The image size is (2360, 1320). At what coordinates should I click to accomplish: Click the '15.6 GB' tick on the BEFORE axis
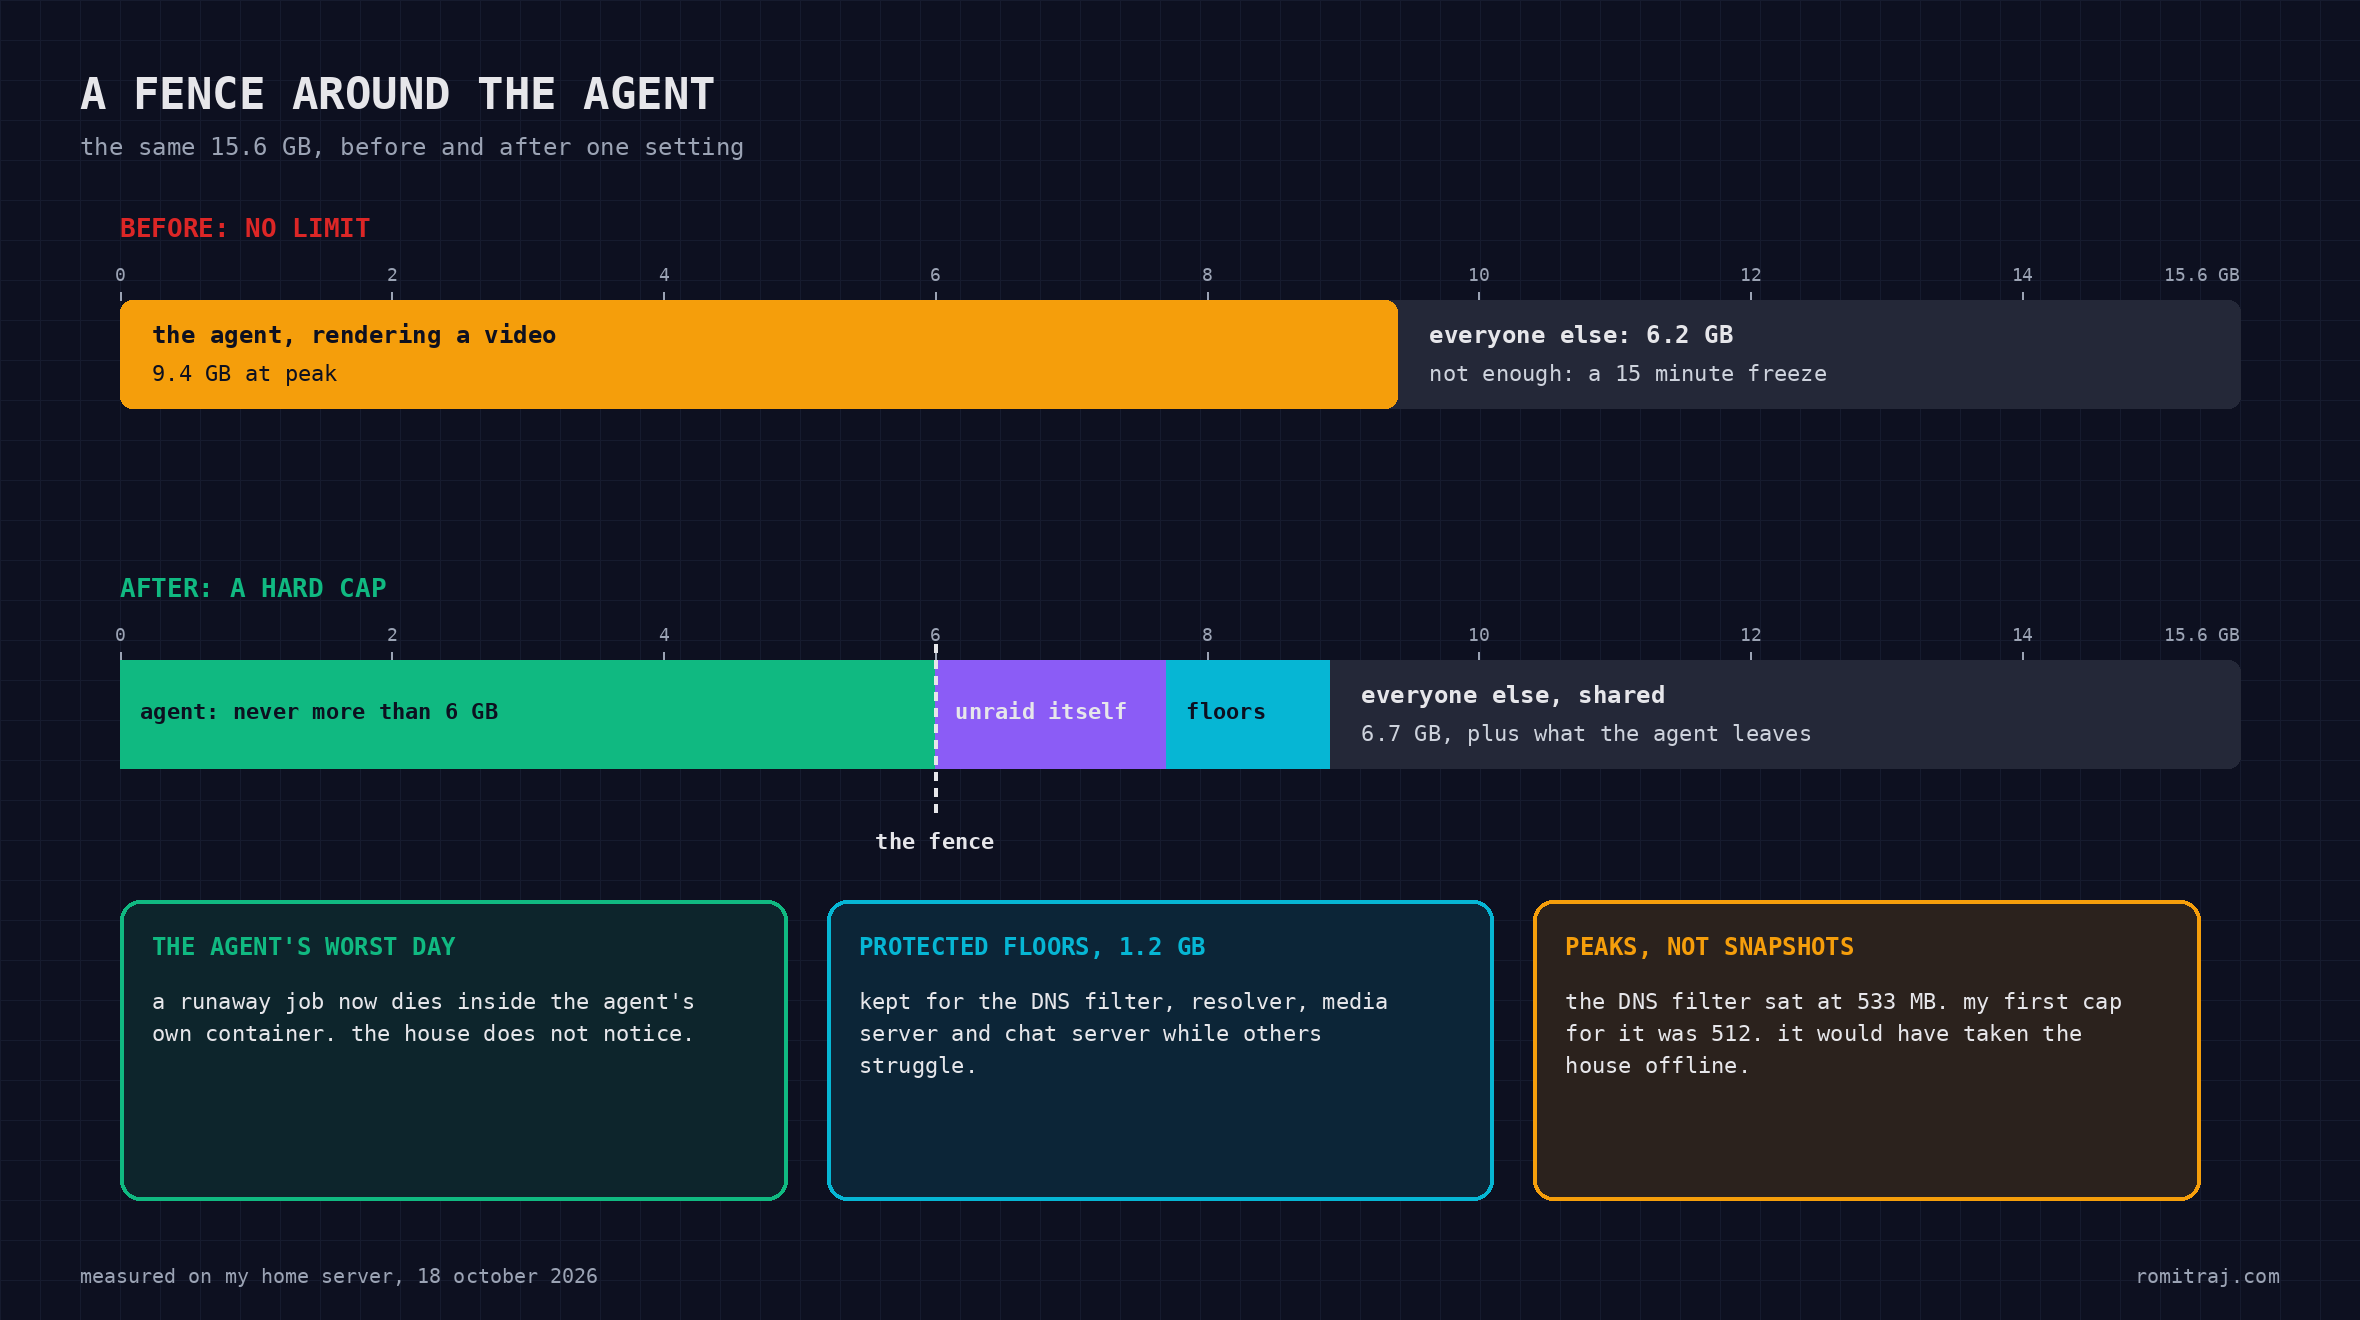click(x=2201, y=275)
